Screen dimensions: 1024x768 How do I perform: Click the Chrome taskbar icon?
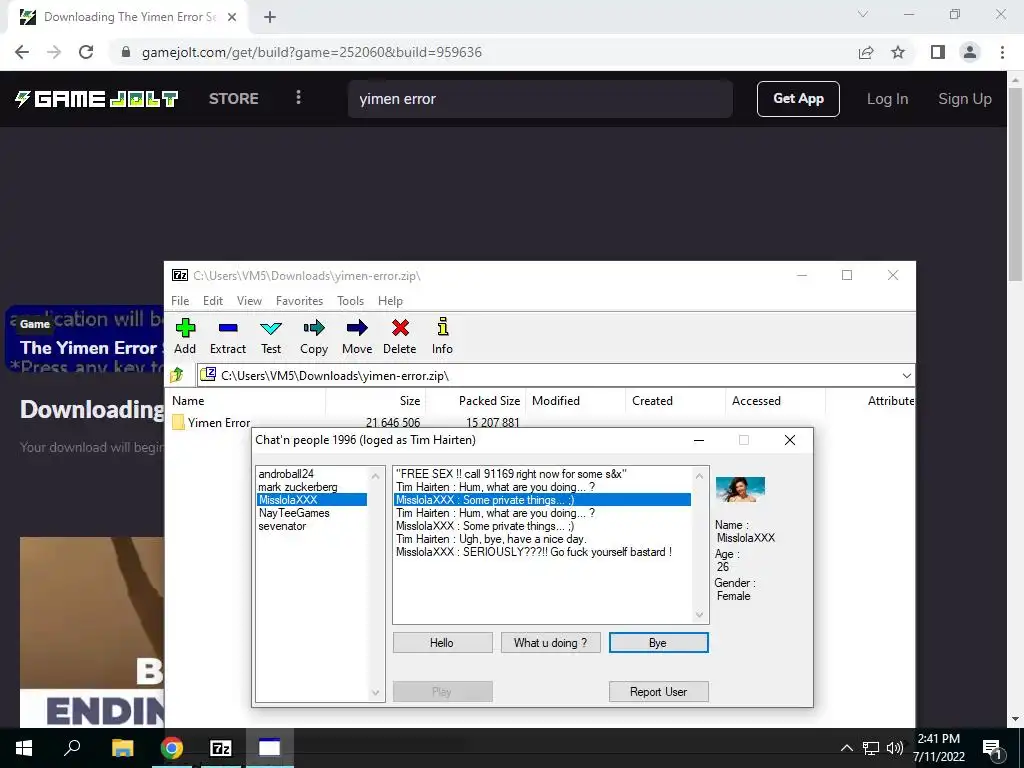(x=172, y=748)
